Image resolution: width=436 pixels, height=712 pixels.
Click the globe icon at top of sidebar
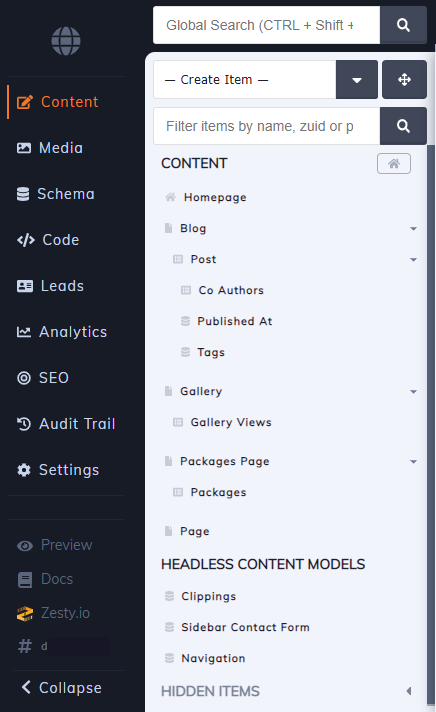click(x=66, y=41)
